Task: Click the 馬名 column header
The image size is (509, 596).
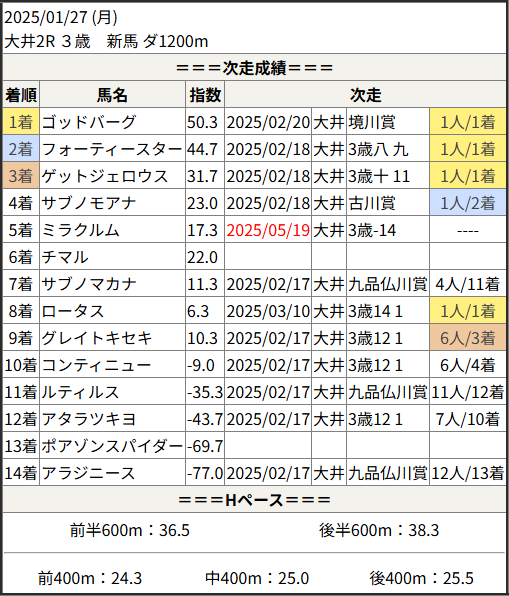Action: (112, 95)
